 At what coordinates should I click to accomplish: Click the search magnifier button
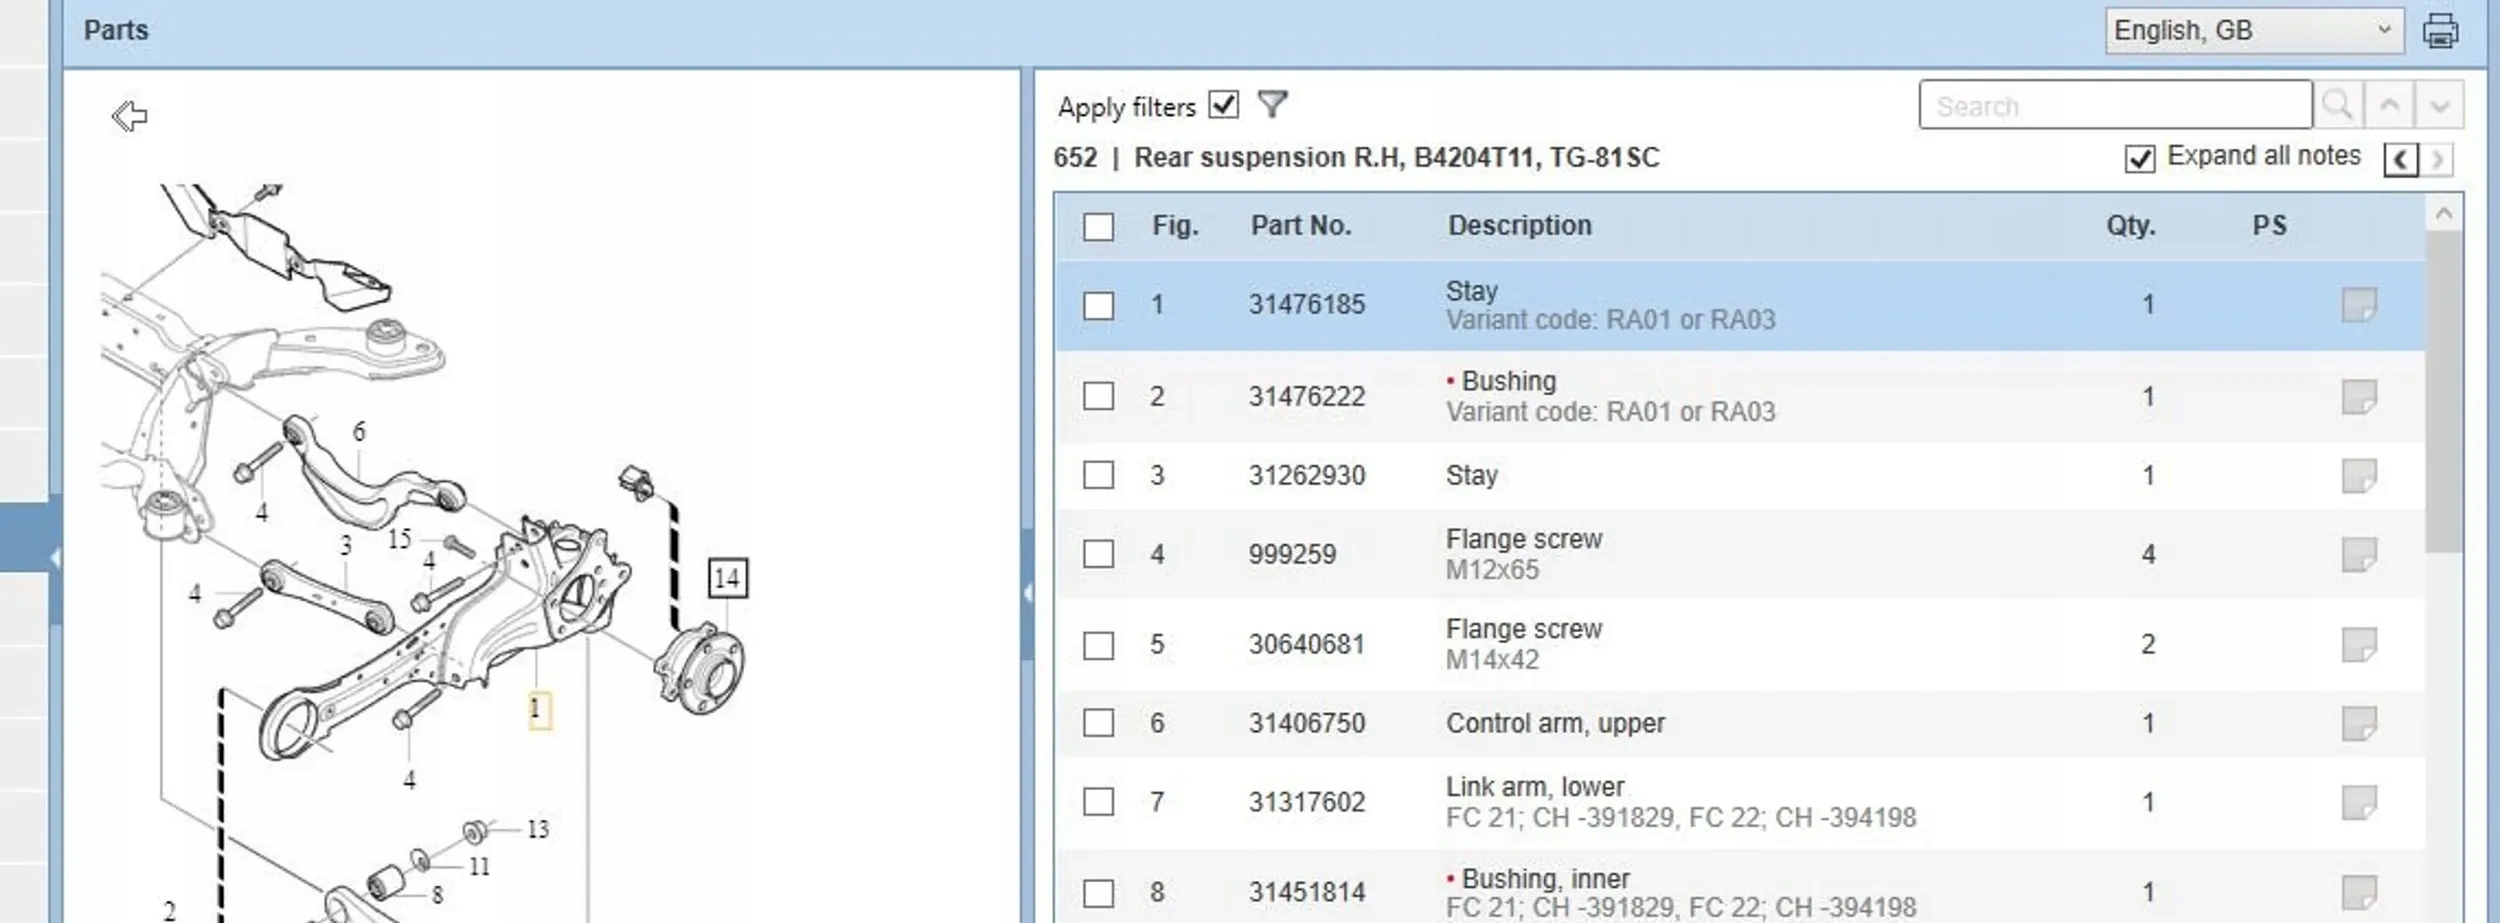click(2338, 105)
